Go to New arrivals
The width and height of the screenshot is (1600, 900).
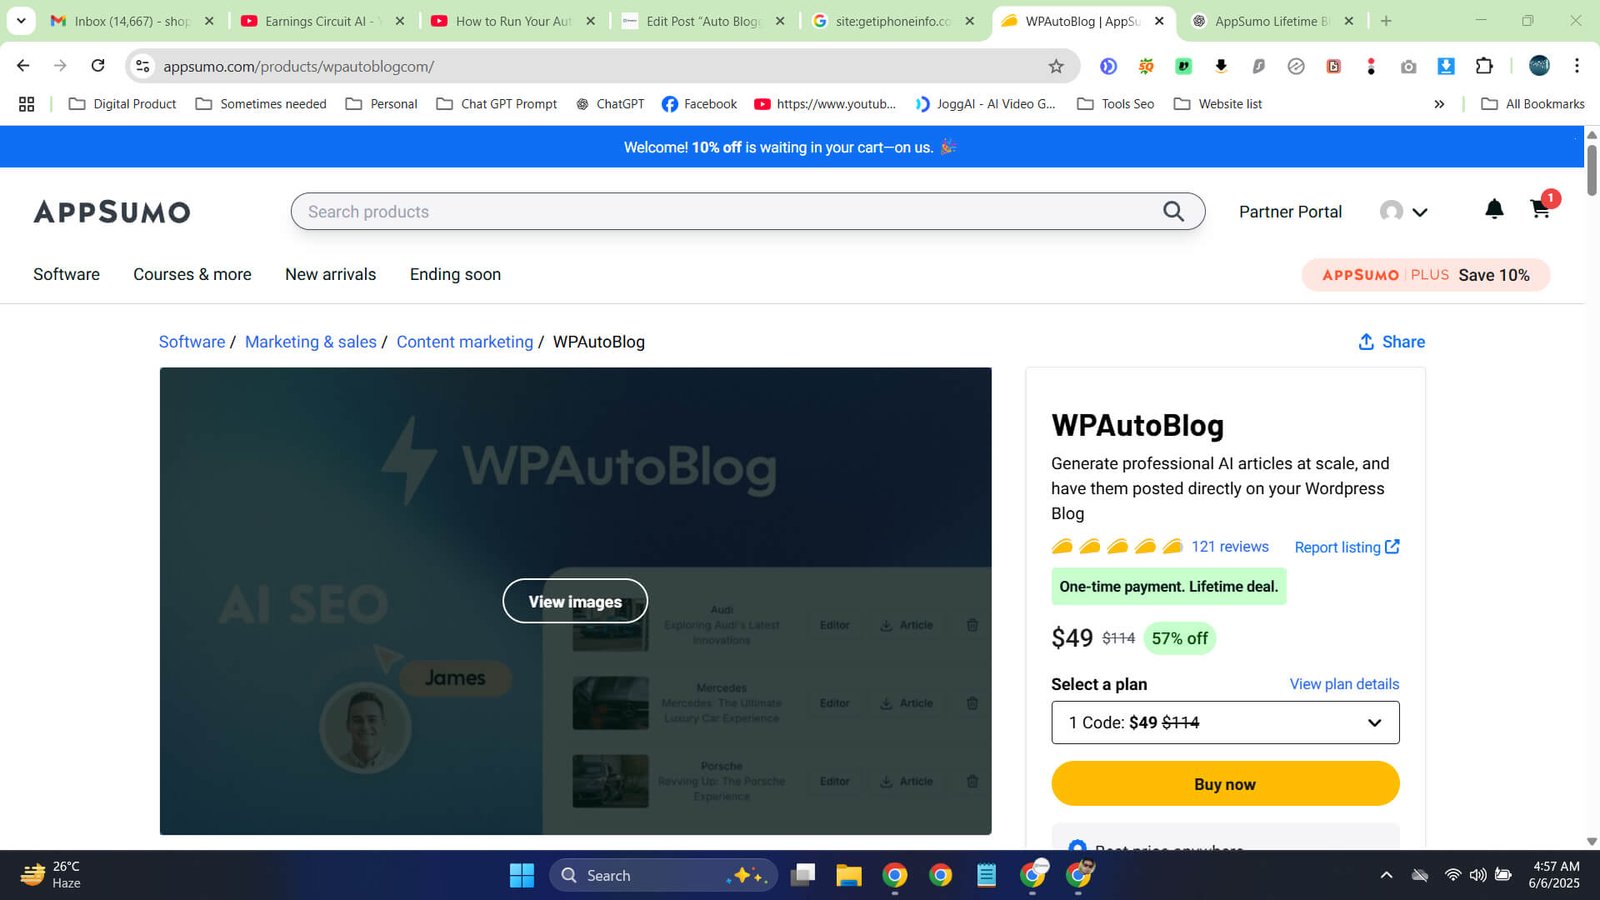click(x=330, y=274)
